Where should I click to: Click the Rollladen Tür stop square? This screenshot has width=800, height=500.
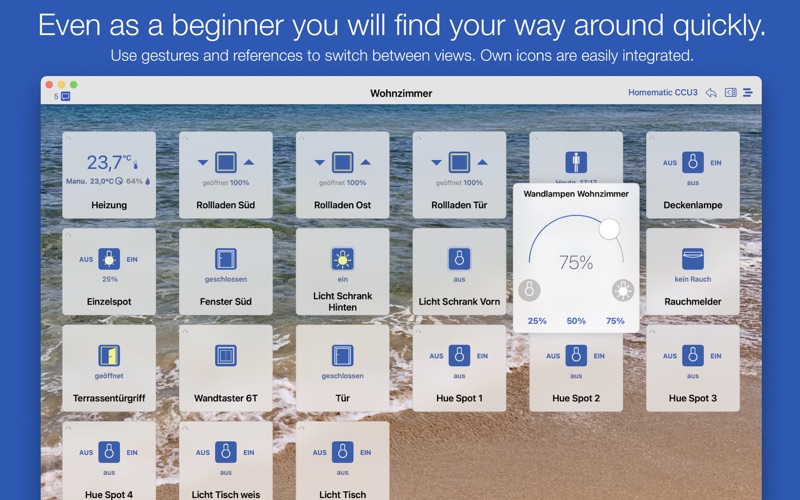tap(459, 162)
